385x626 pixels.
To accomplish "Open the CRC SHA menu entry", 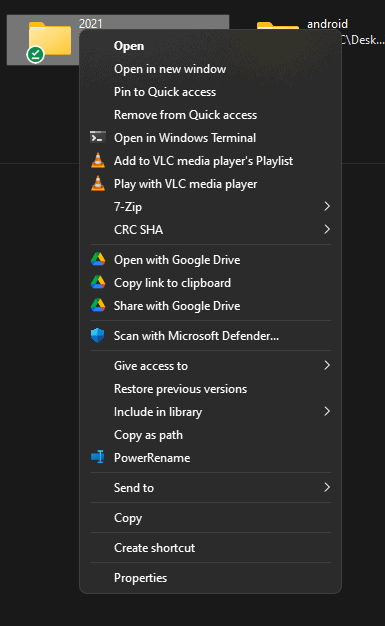I will [210, 230].
